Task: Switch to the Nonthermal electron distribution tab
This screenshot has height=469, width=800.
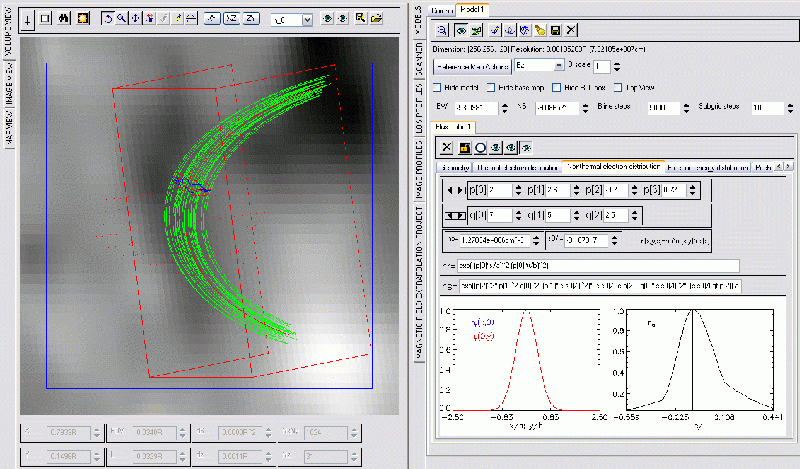Action: click(612, 166)
